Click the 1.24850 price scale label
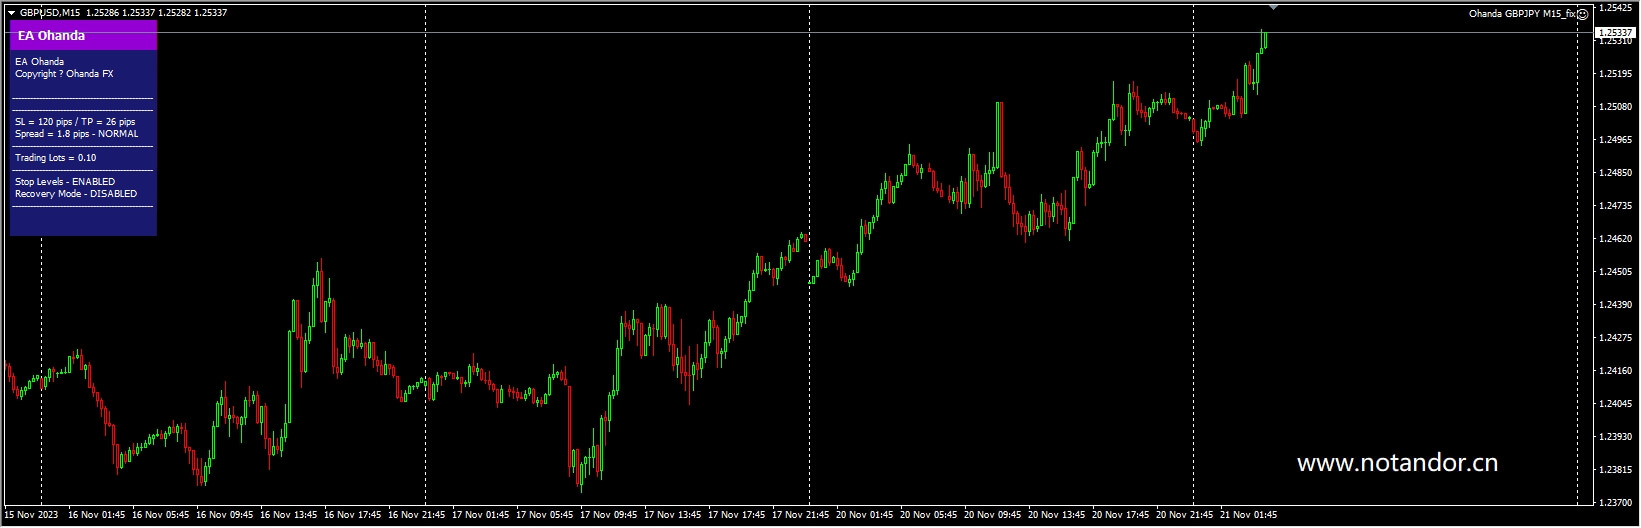The height and width of the screenshot is (528, 1641). click(x=1616, y=173)
